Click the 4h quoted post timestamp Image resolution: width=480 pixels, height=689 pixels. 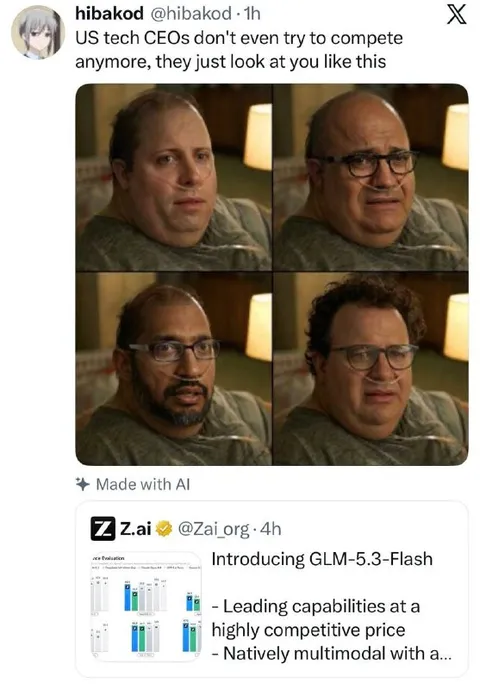[x=270, y=529]
